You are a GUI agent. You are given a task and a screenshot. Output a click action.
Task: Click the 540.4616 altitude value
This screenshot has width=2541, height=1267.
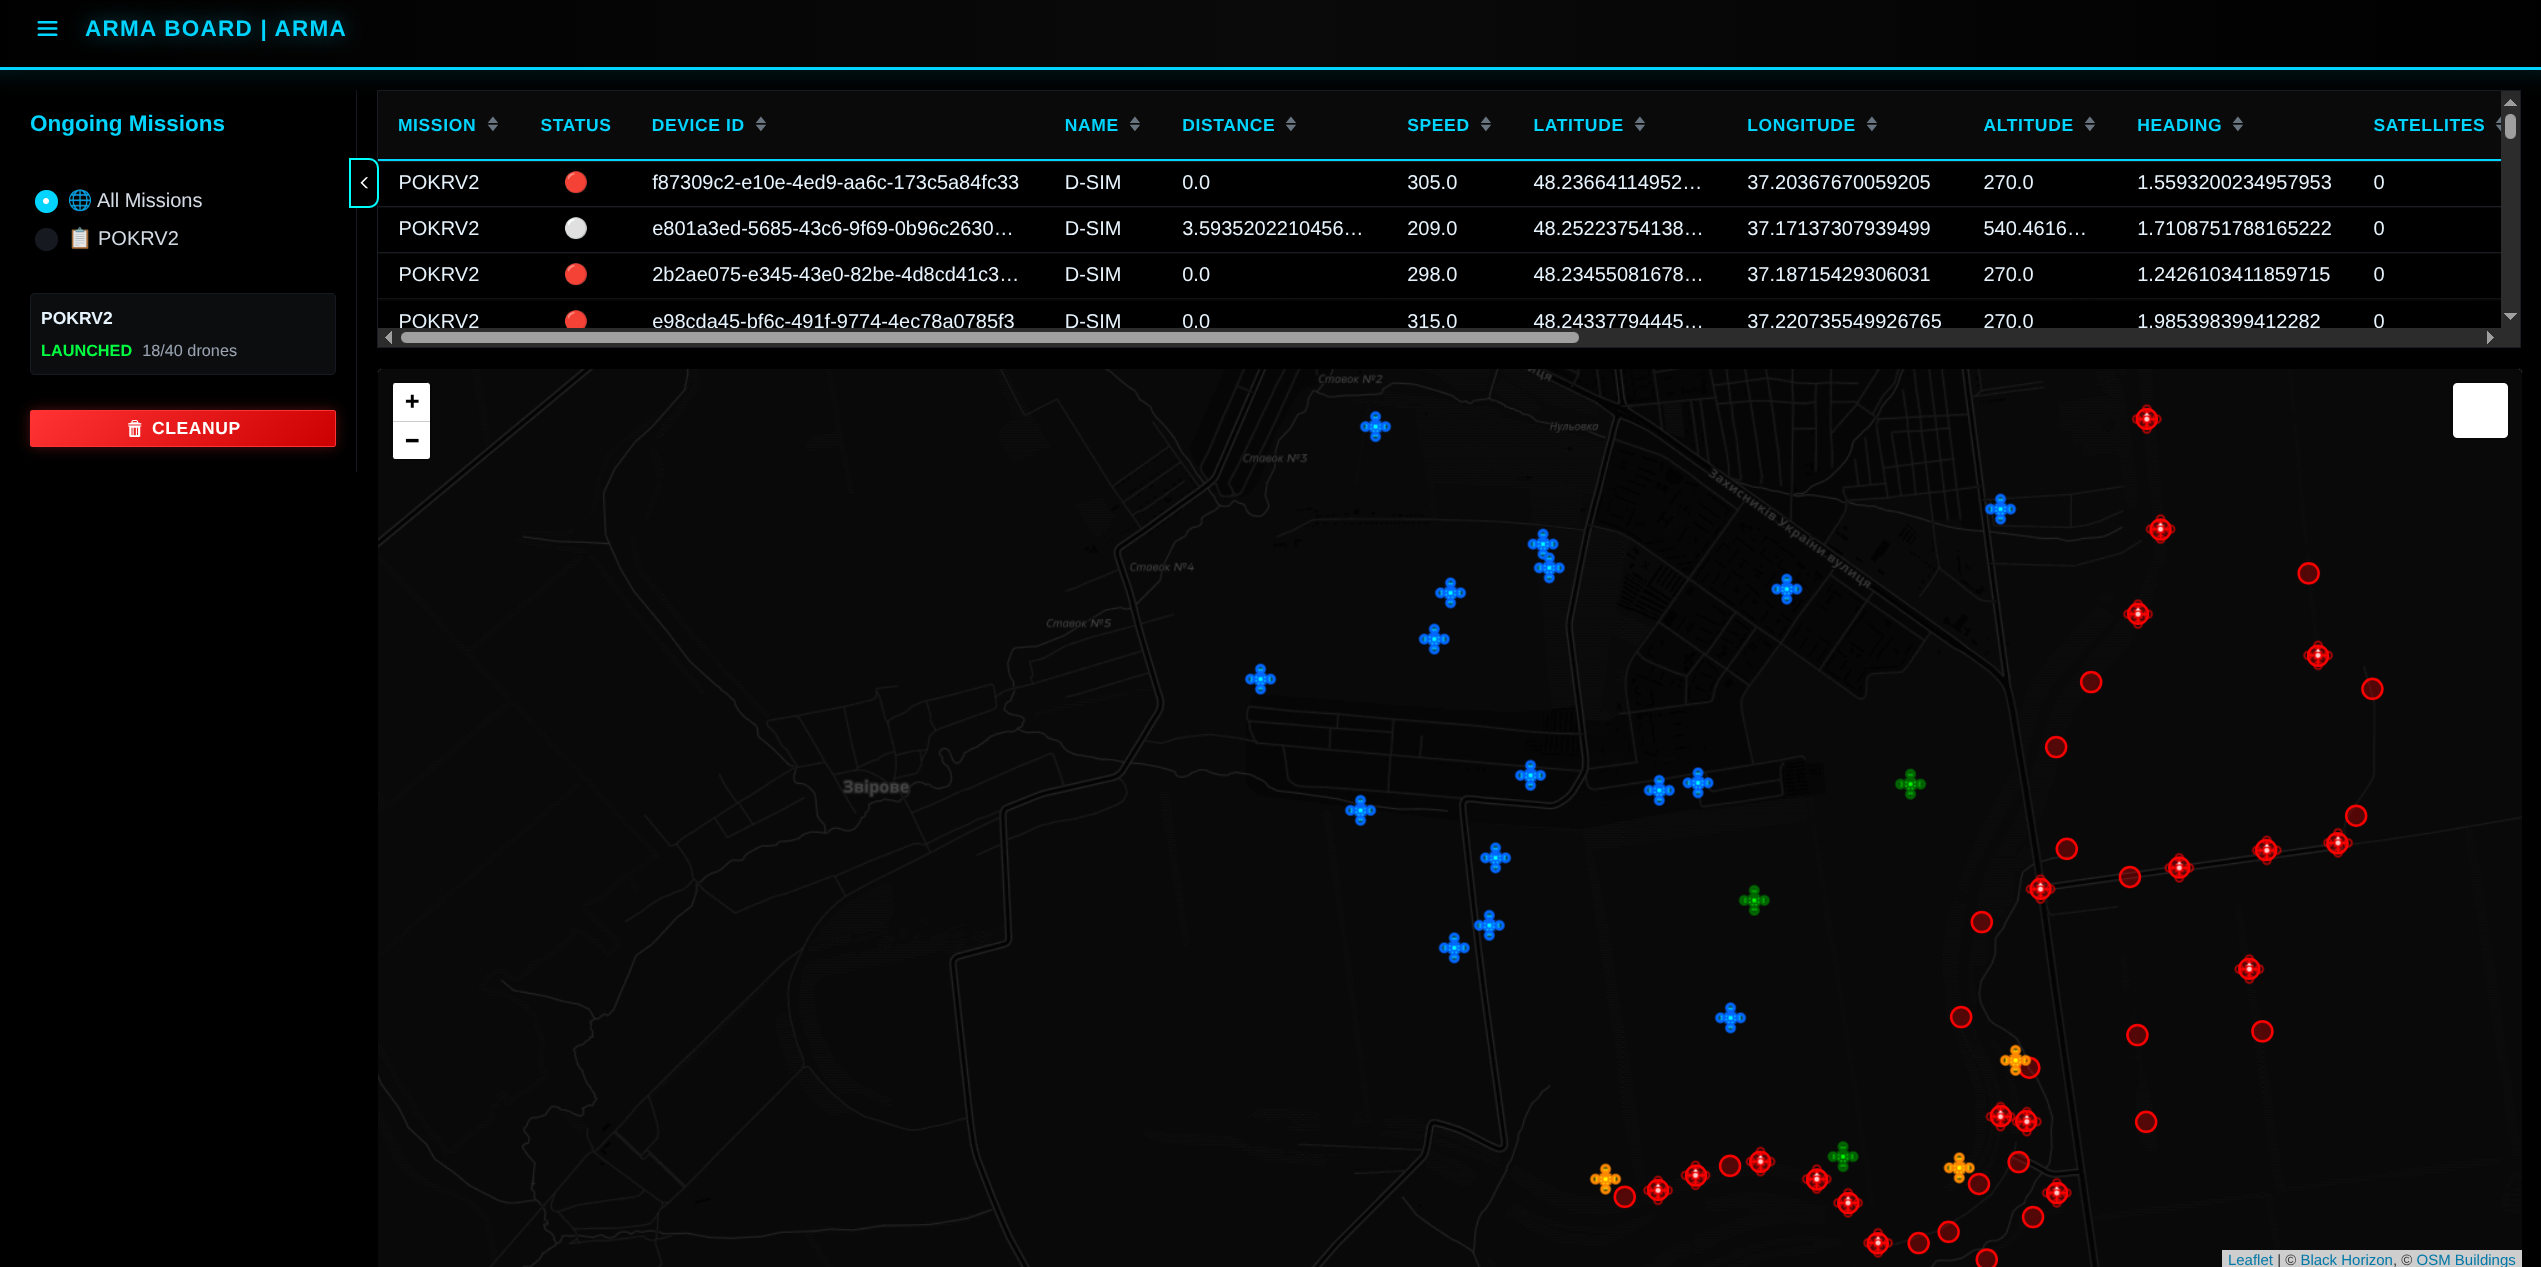click(2034, 229)
